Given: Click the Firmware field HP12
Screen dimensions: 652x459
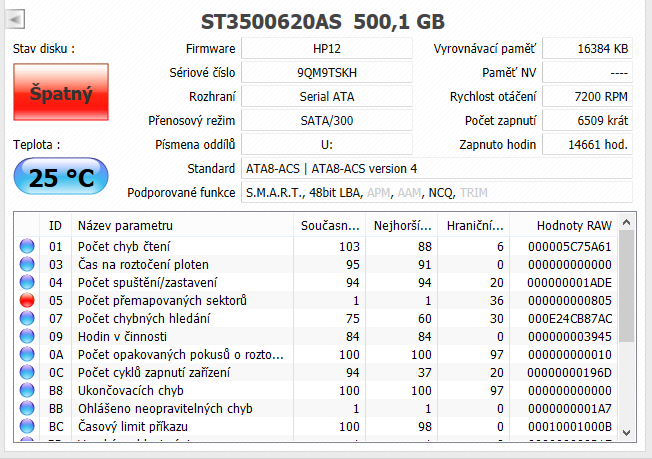Looking at the screenshot, I should coord(327,49).
